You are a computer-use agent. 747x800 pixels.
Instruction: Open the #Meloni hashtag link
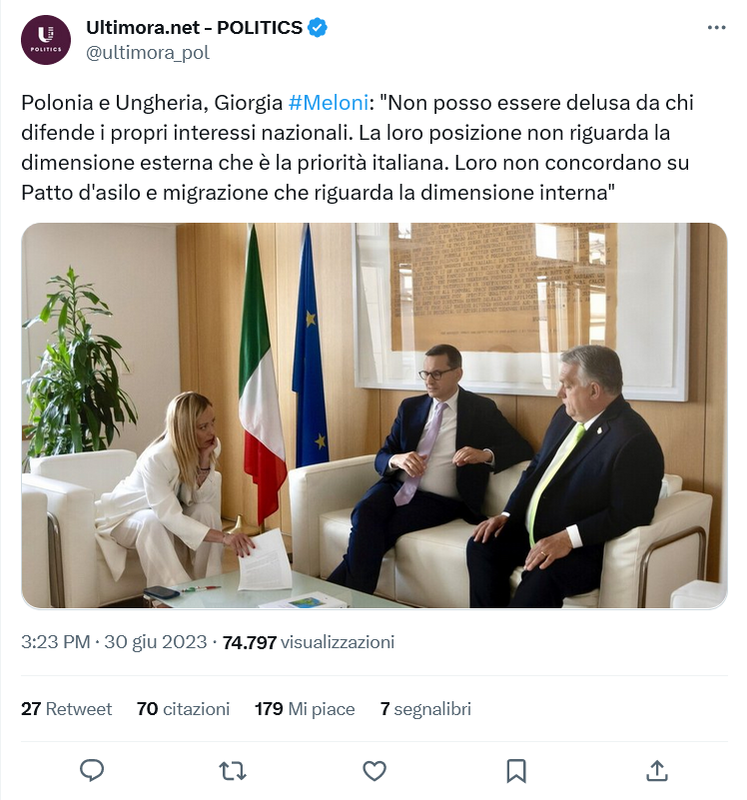(325, 103)
